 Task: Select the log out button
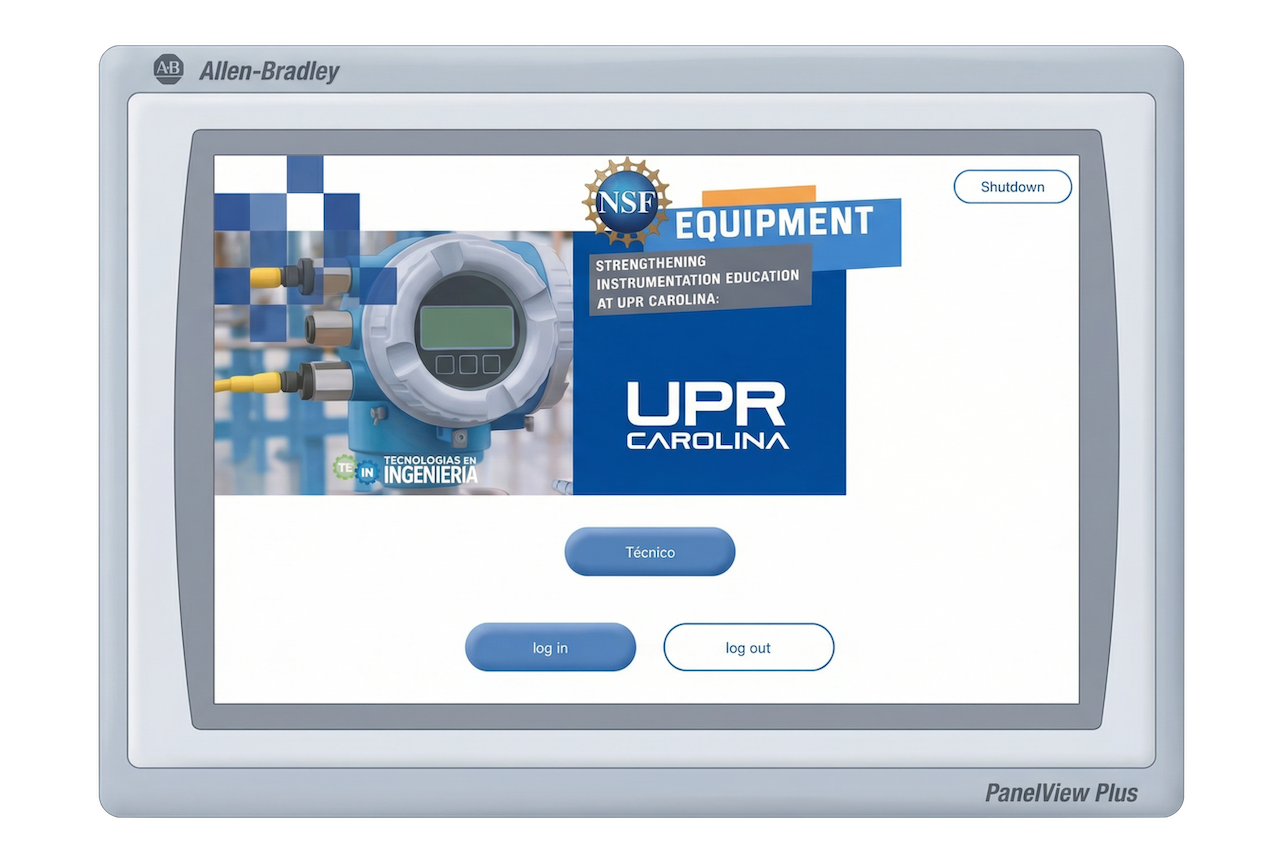(x=748, y=648)
